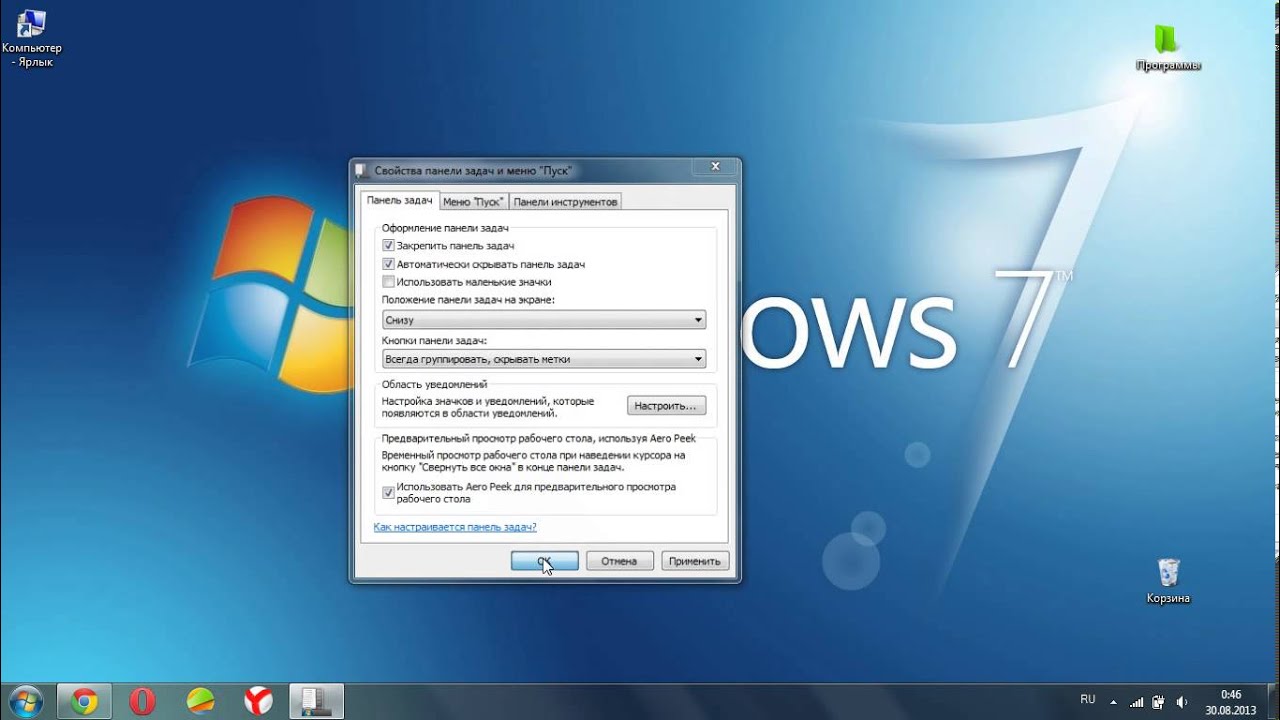Launch Google Chrome from the taskbar
Image resolution: width=1280 pixels, height=720 pixels.
pyautogui.click(x=84, y=702)
